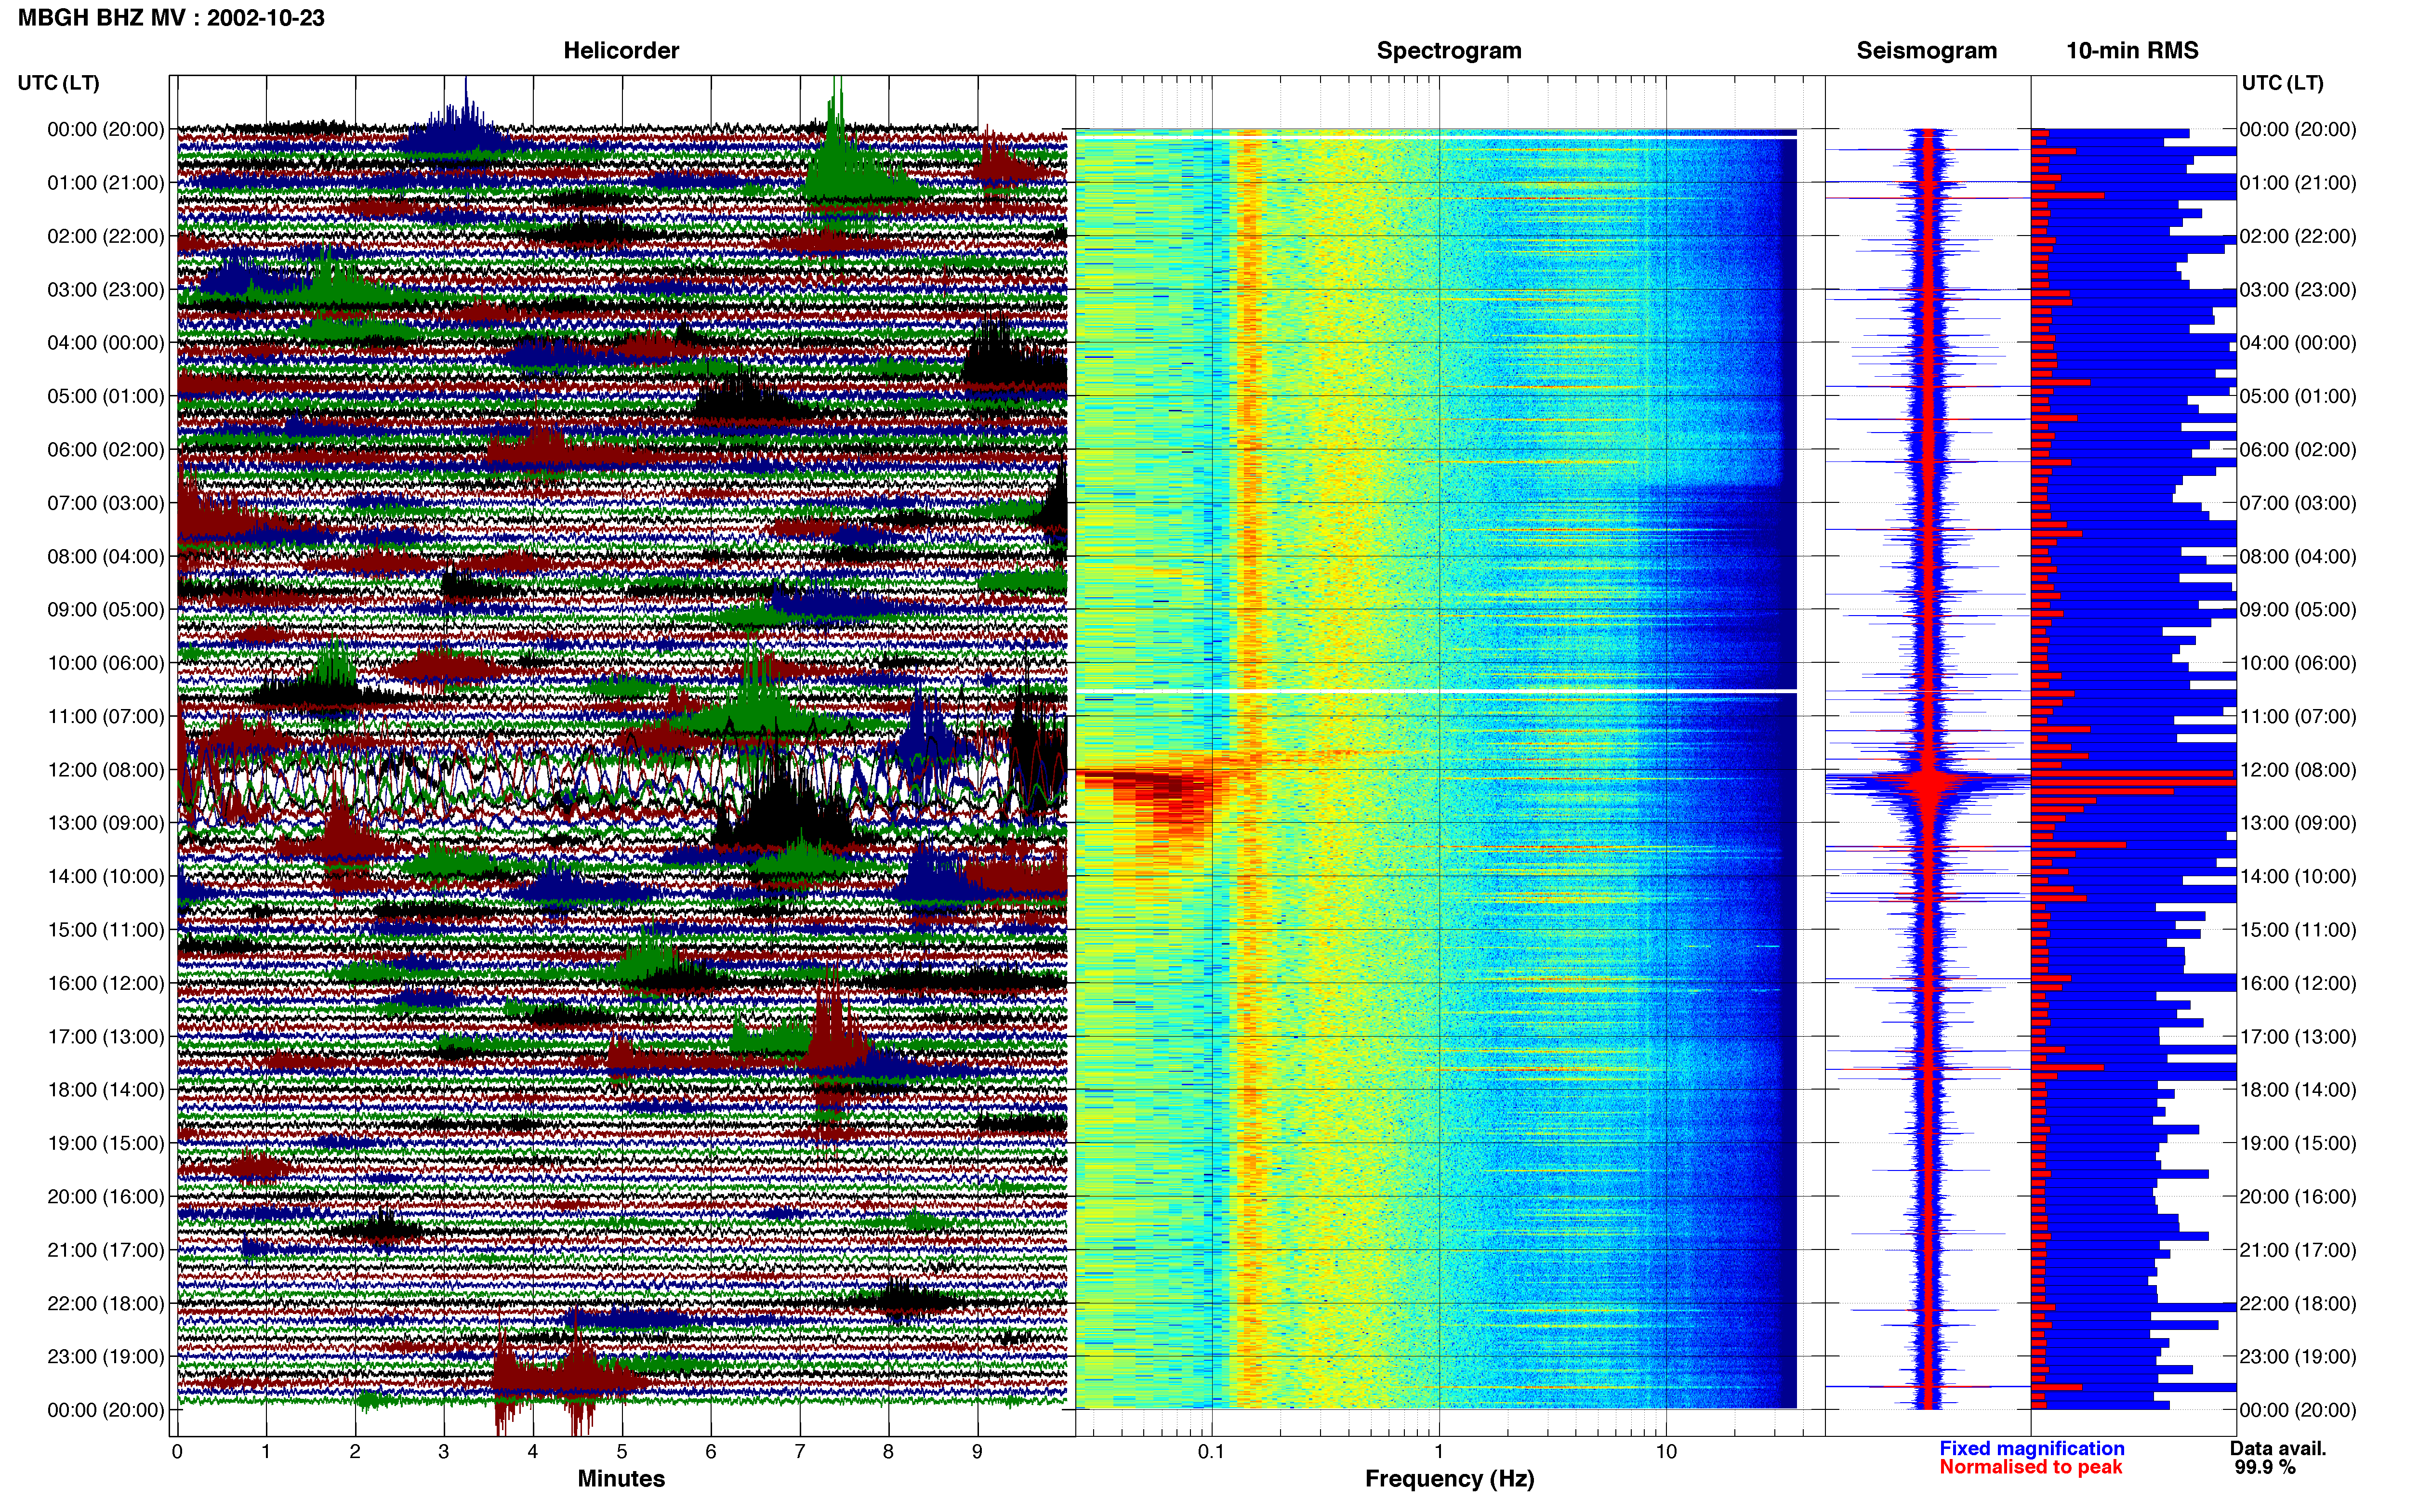The image size is (2418, 1512).
Task: Click "16:00 (12:00)" on the Helicorder time axis
Action: pos(106,983)
